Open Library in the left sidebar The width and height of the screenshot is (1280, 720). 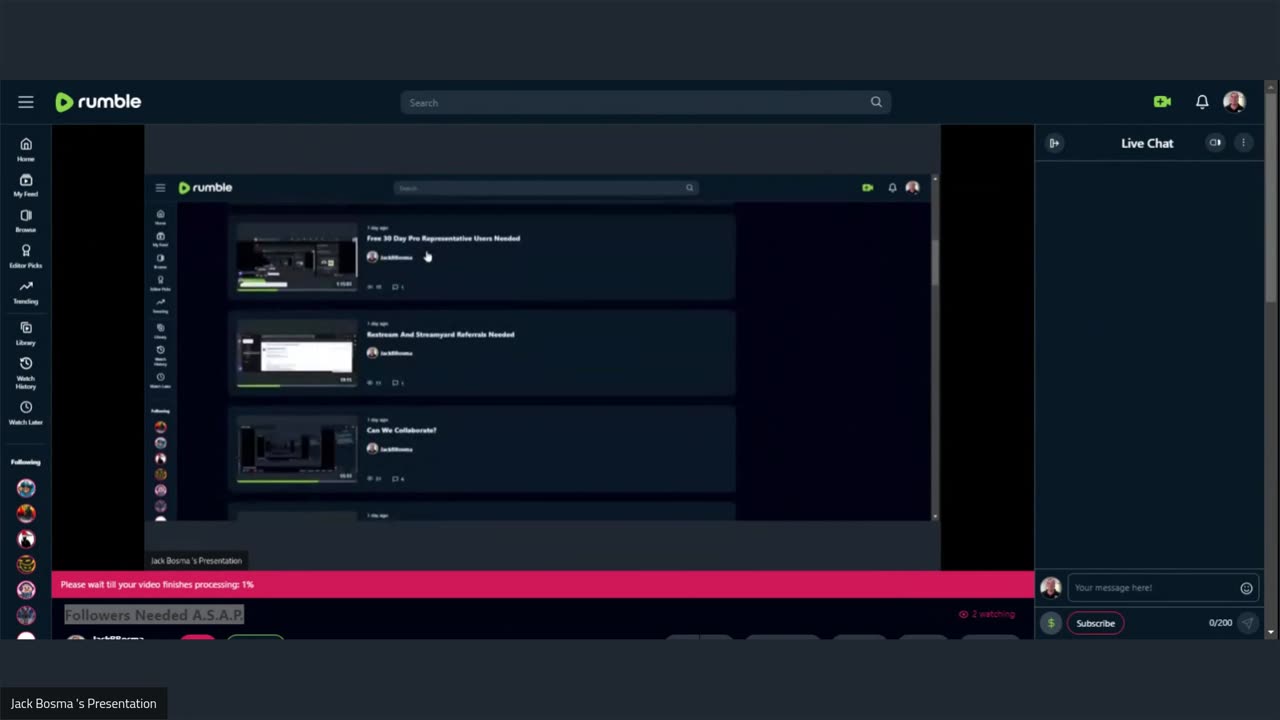[26, 334]
